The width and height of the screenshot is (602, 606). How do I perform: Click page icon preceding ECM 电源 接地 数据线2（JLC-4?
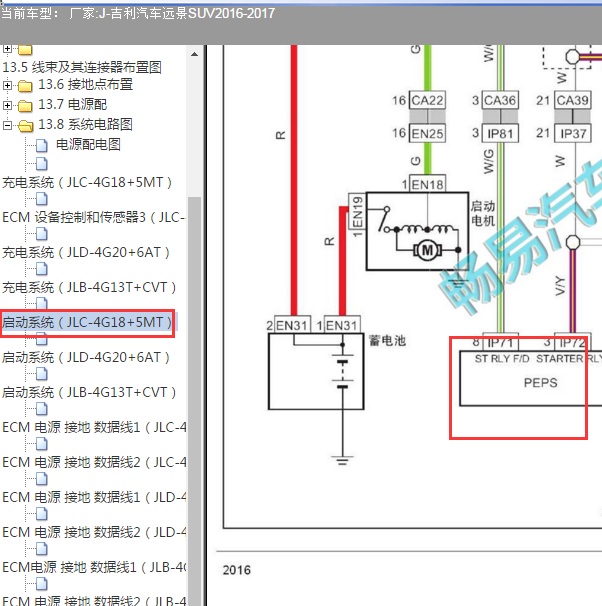click(42, 444)
